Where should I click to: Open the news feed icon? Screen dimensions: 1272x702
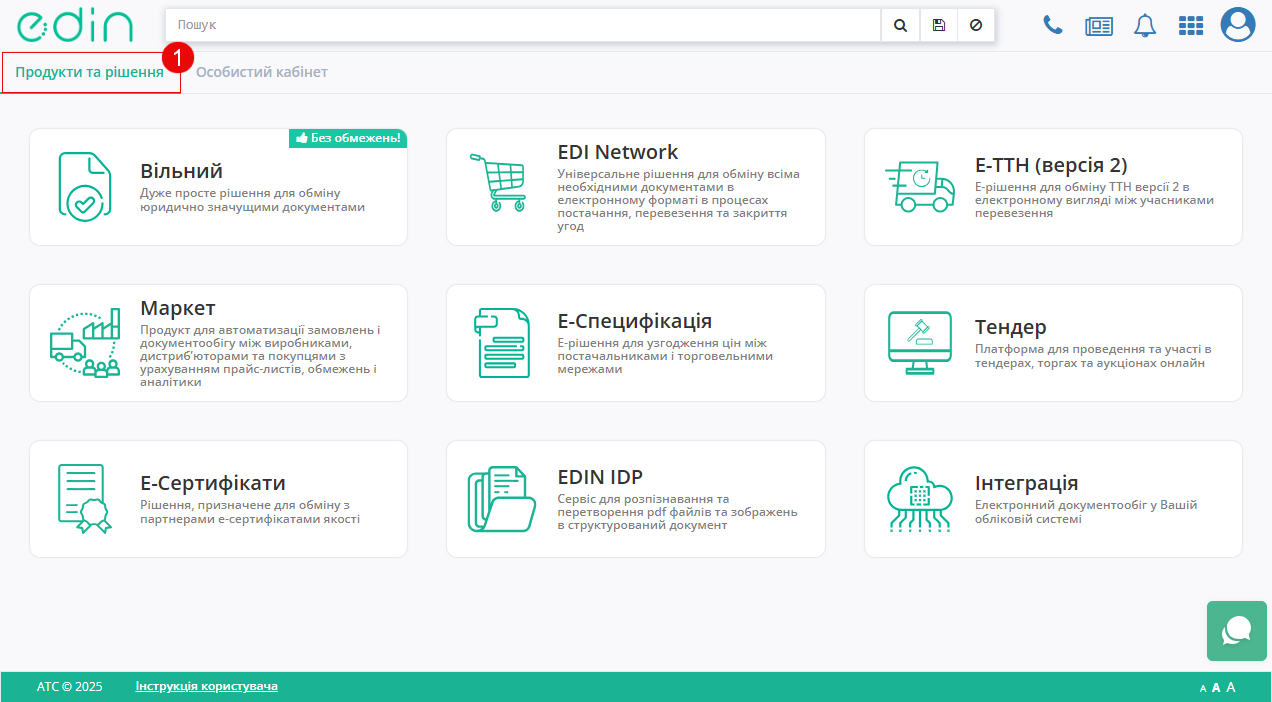click(x=1099, y=26)
